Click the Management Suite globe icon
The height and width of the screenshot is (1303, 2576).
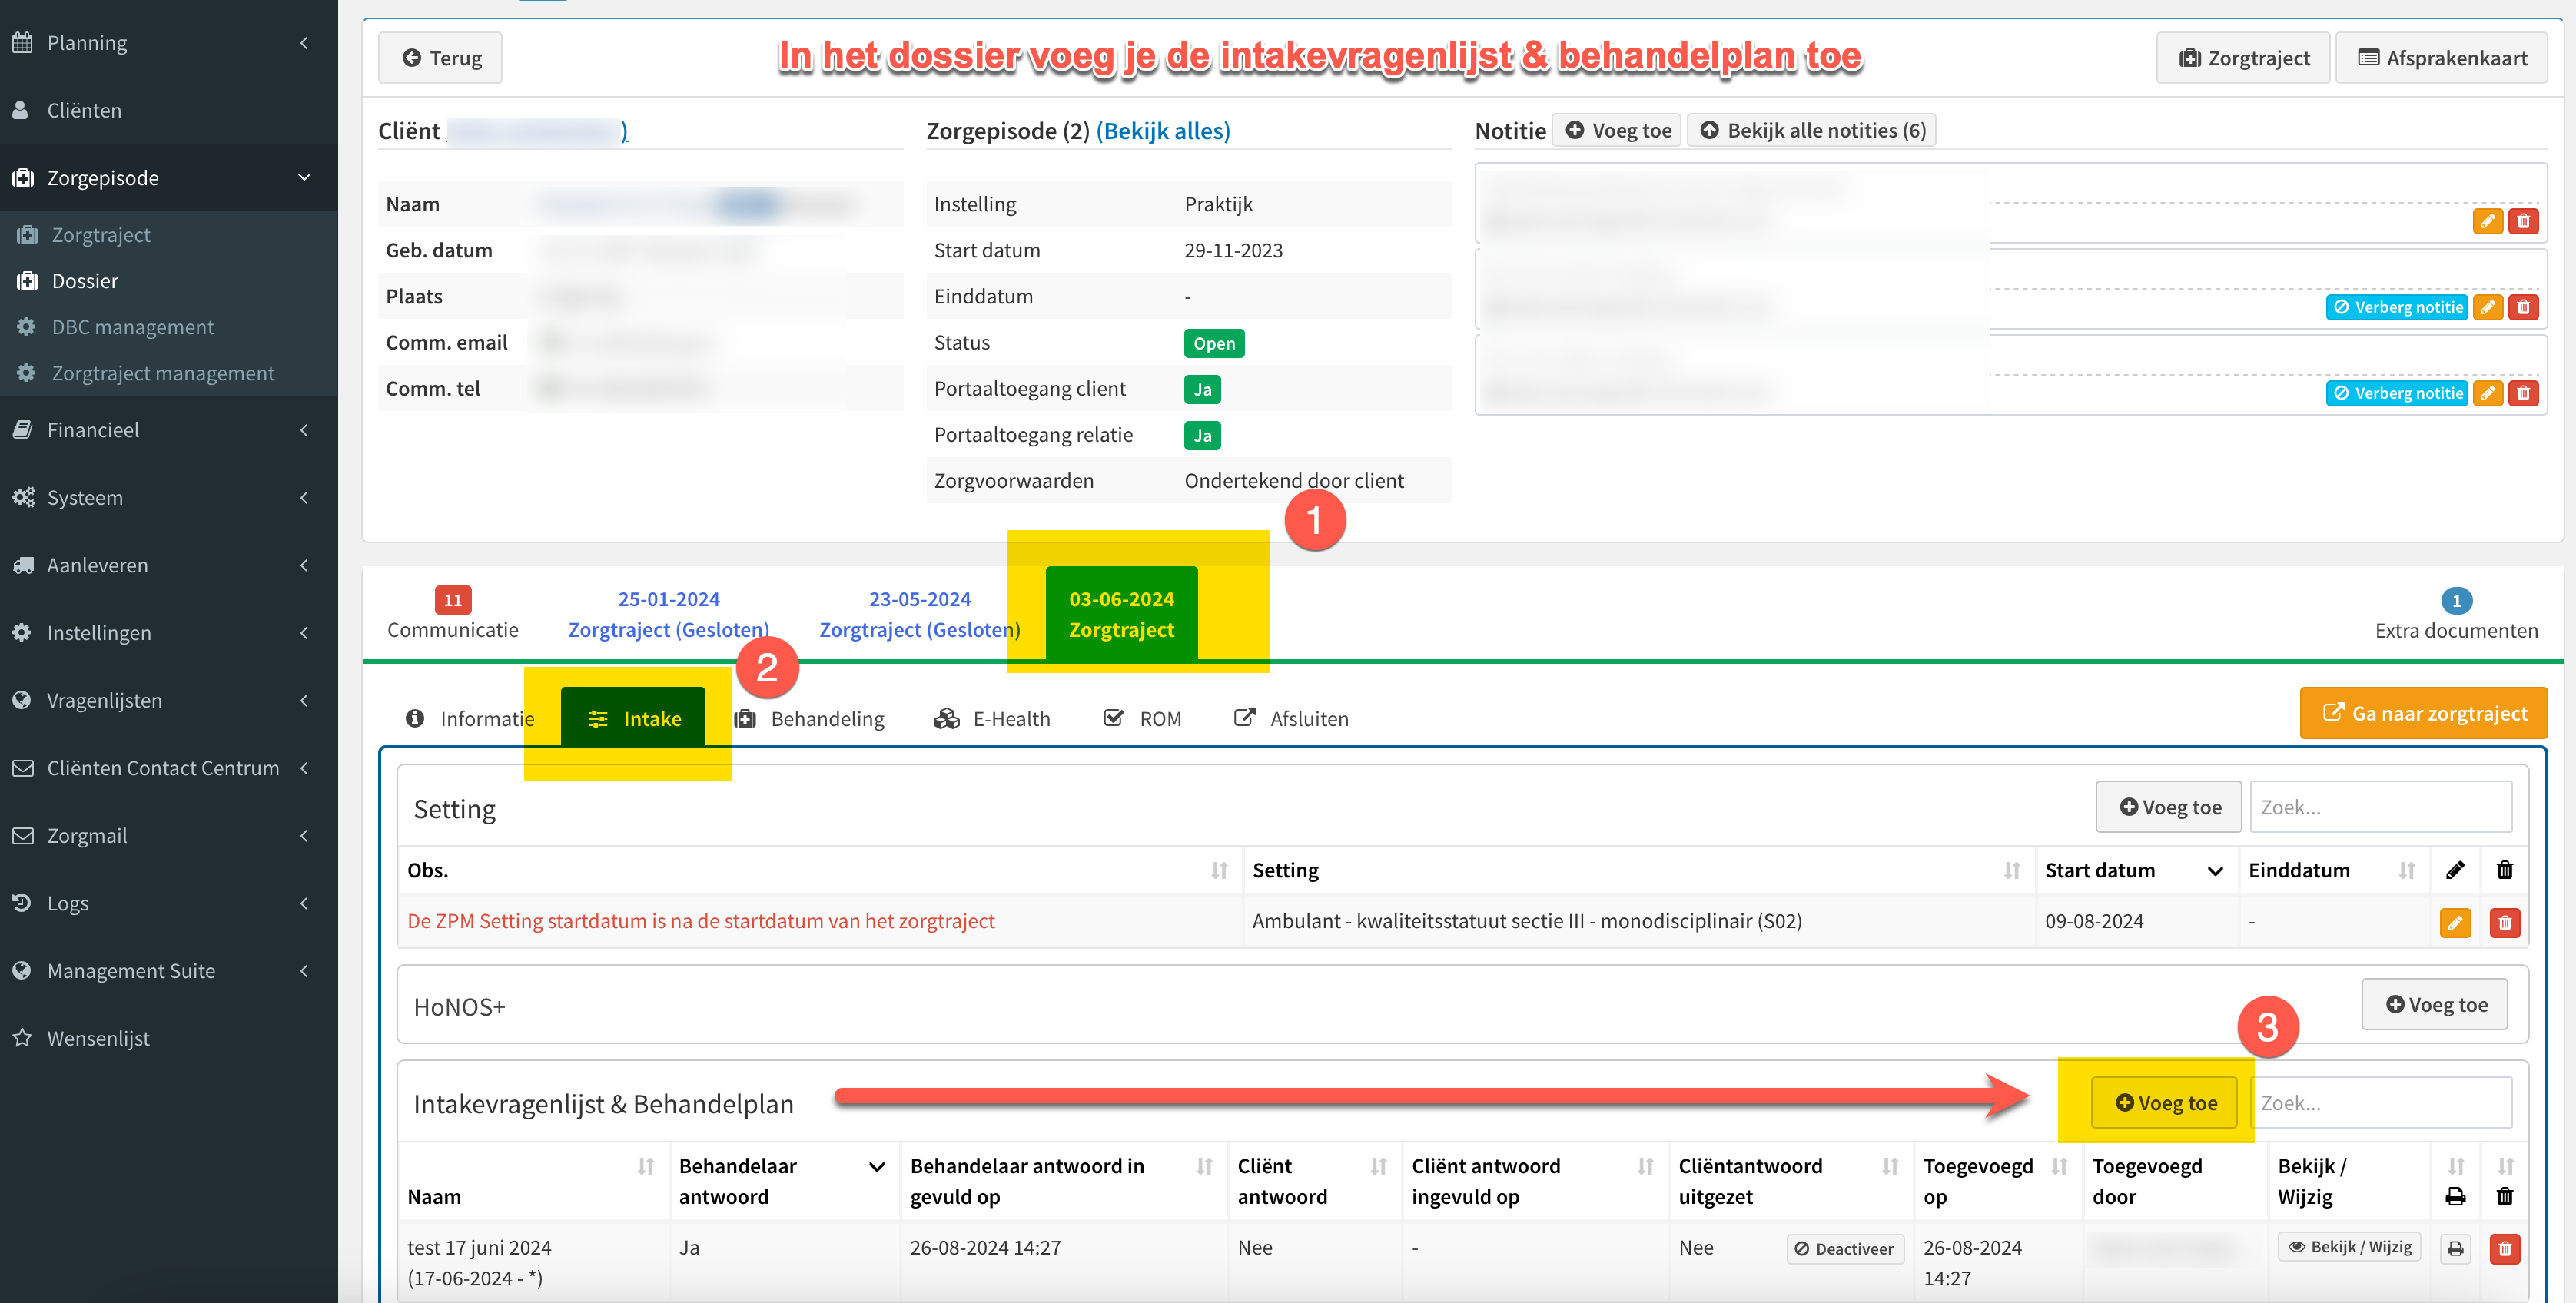coord(22,970)
